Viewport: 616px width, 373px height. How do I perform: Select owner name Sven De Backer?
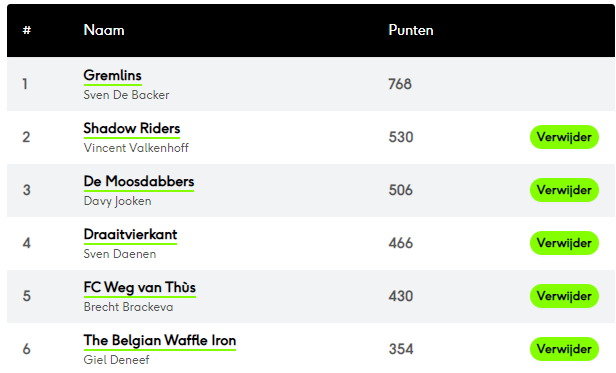click(x=126, y=95)
